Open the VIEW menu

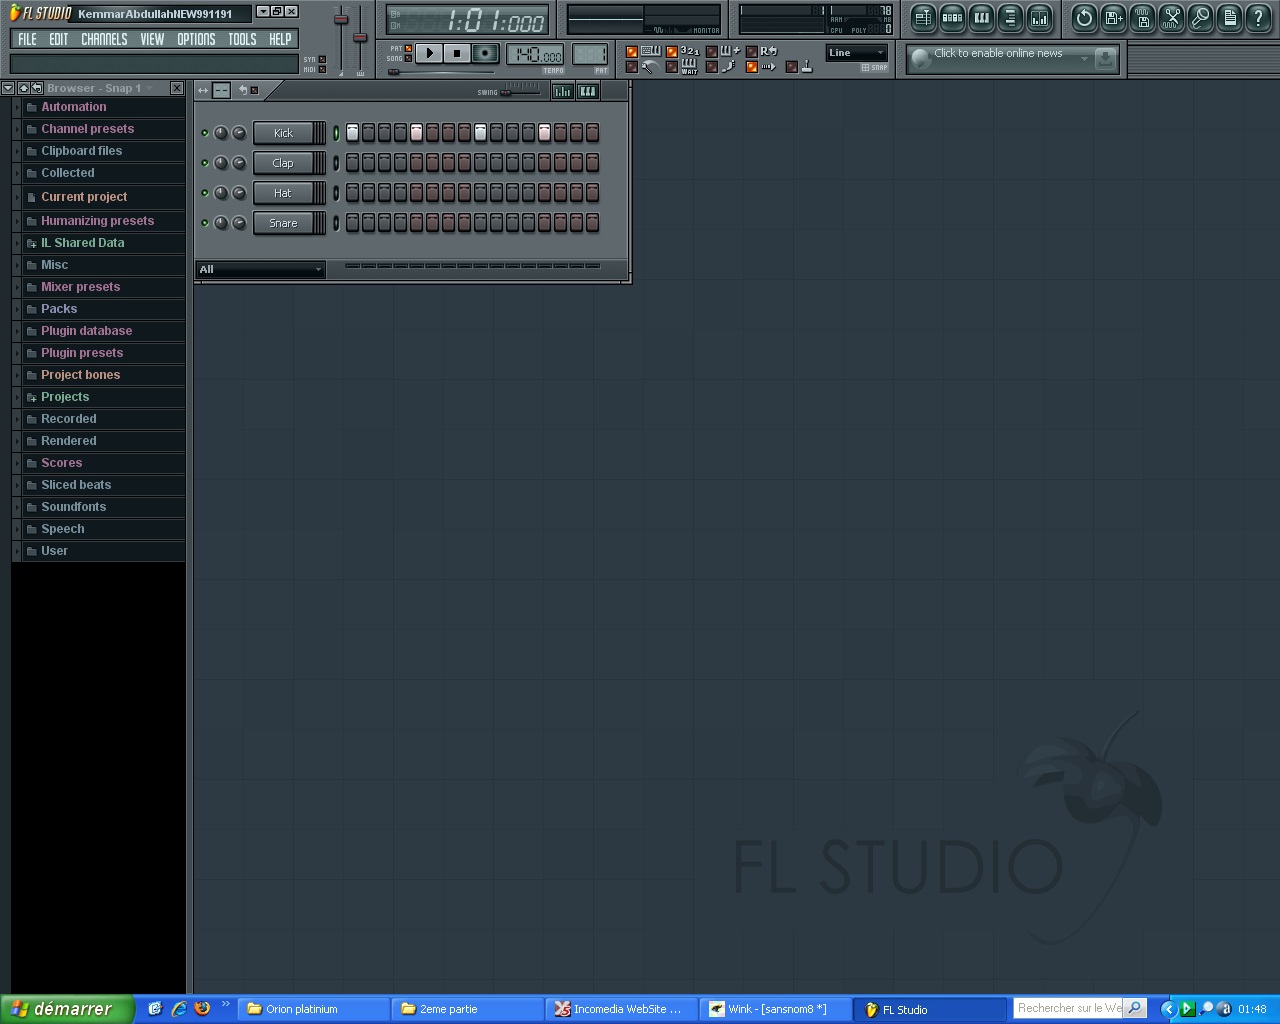[x=152, y=39]
